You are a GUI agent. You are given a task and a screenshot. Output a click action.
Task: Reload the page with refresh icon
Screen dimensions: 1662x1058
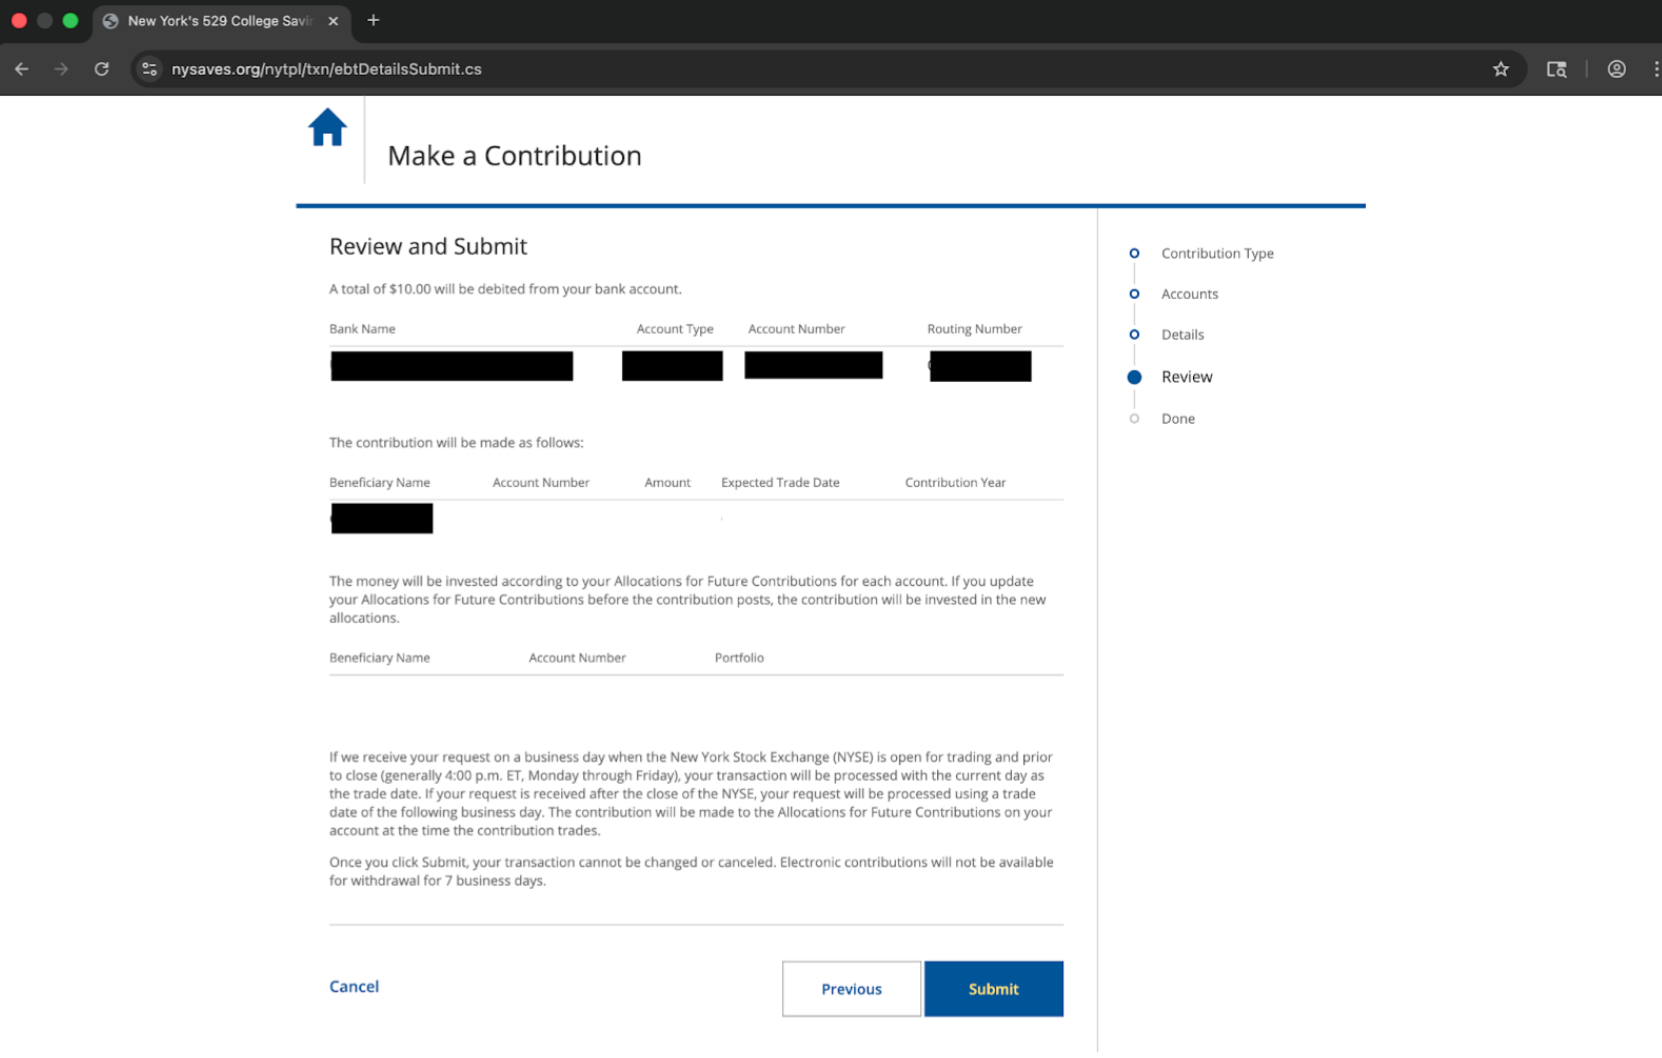click(102, 69)
